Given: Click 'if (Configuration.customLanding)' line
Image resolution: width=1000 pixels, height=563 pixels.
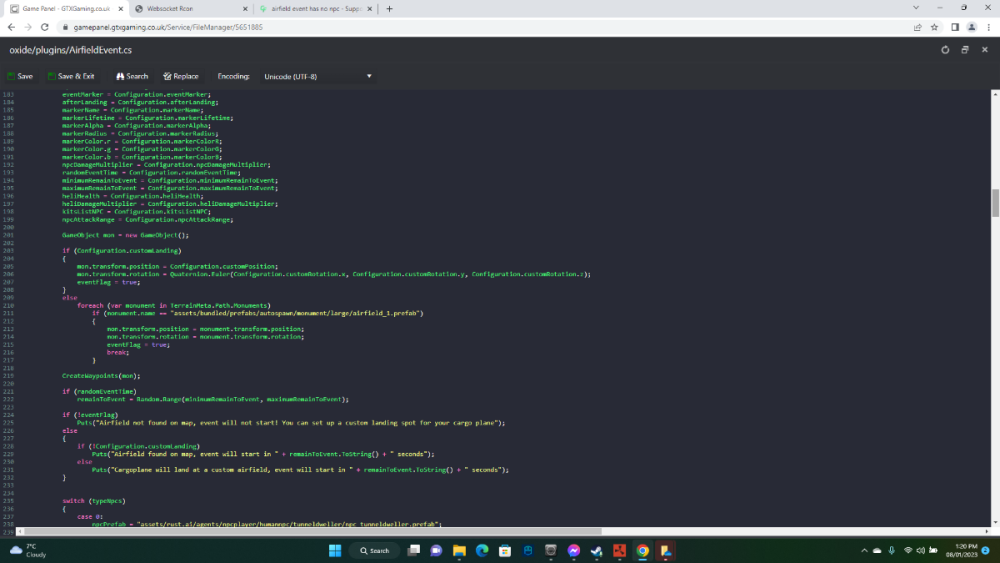Looking at the screenshot, I should click(121, 251).
